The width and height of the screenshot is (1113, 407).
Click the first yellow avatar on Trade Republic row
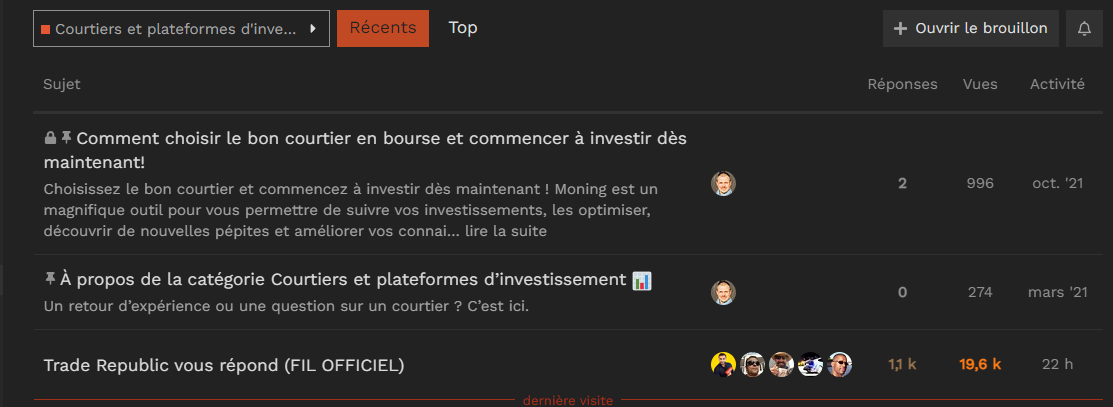pyautogui.click(x=723, y=364)
